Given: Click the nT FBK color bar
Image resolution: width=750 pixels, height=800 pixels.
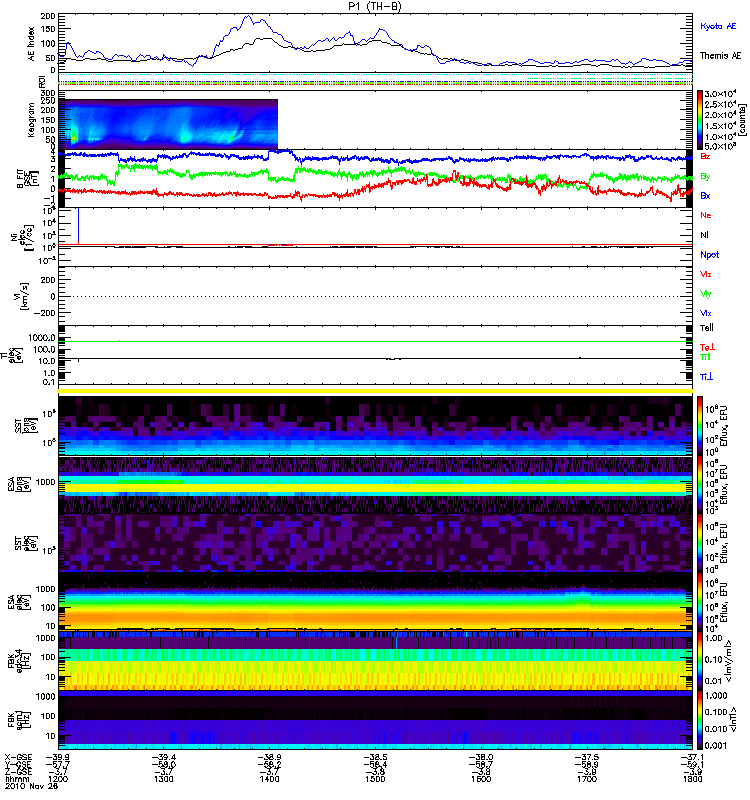Looking at the screenshot, I should pos(700,720).
